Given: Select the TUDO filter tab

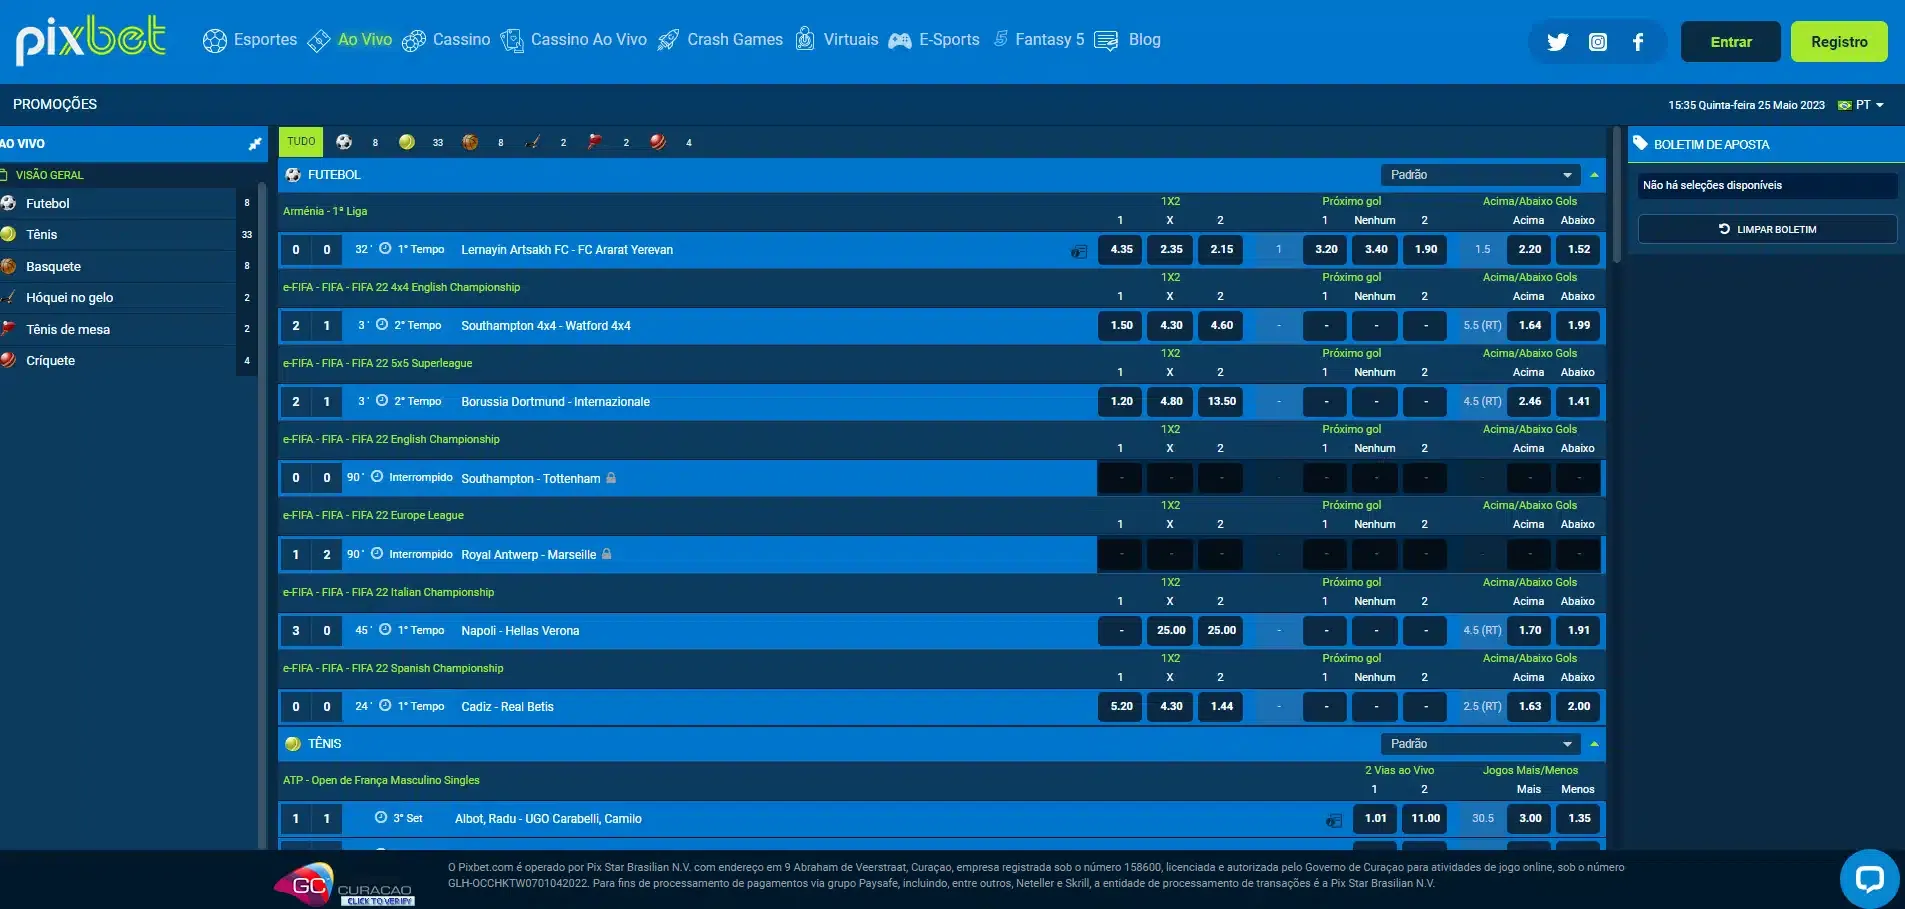Looking at the screenshot, I should [x=300, y=141].
